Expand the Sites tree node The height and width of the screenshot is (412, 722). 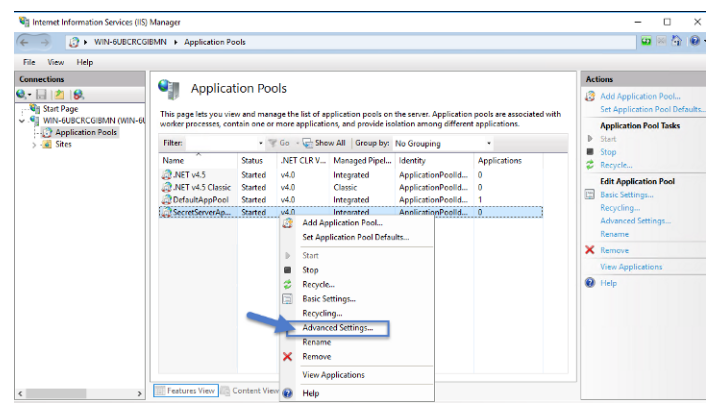coord(34,145)
